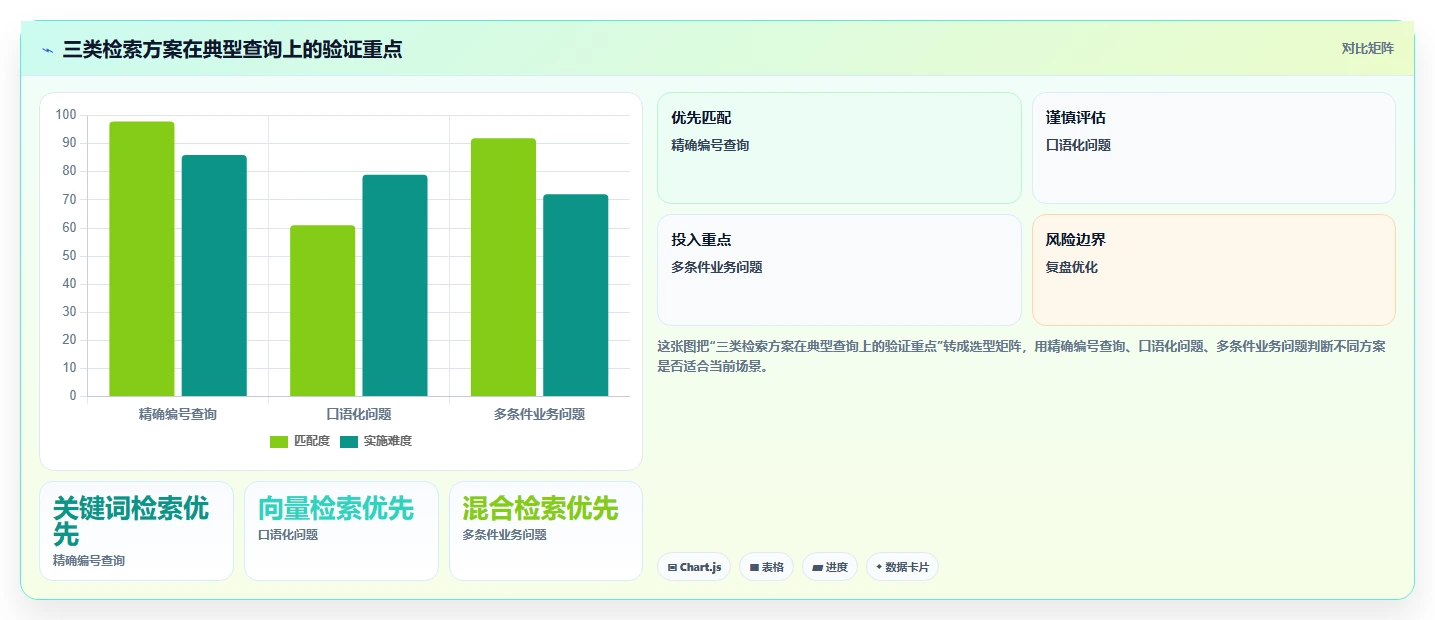This screenshot has height=620, width=1435.
Task: Select the 混合检索优先 data card
Action: pyautogui.click(x=546, y=531)
